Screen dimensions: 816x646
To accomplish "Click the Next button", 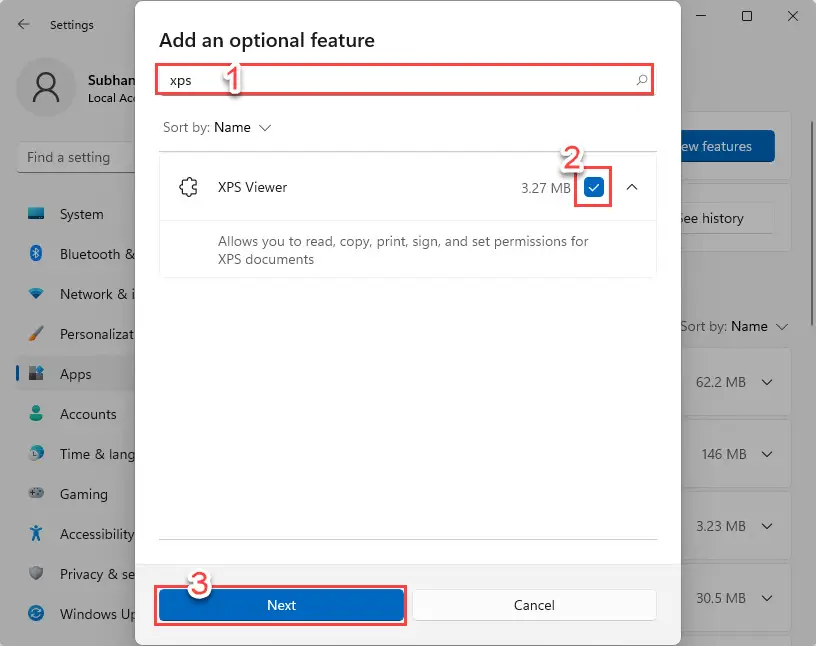I will pyautogui.click(x=282, y=605).
